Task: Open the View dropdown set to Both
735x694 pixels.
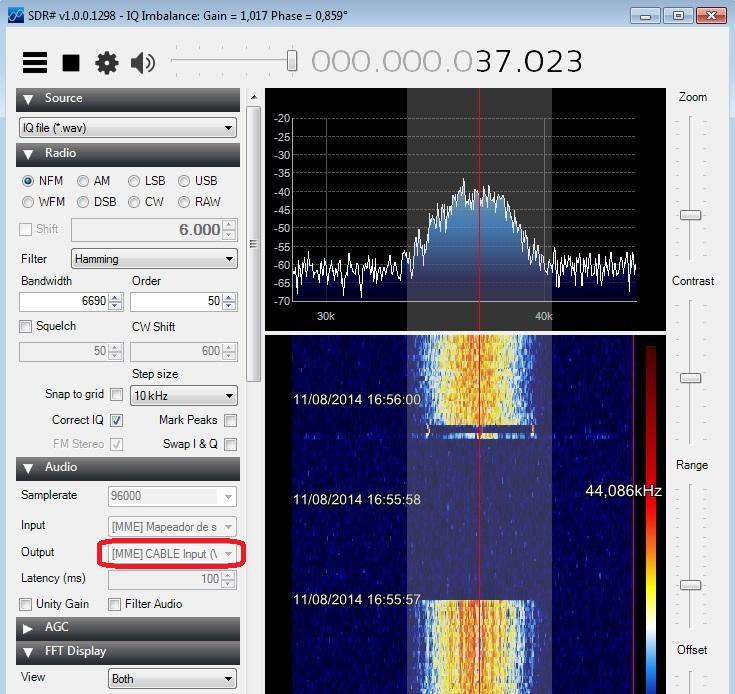Action: point(172,679)
